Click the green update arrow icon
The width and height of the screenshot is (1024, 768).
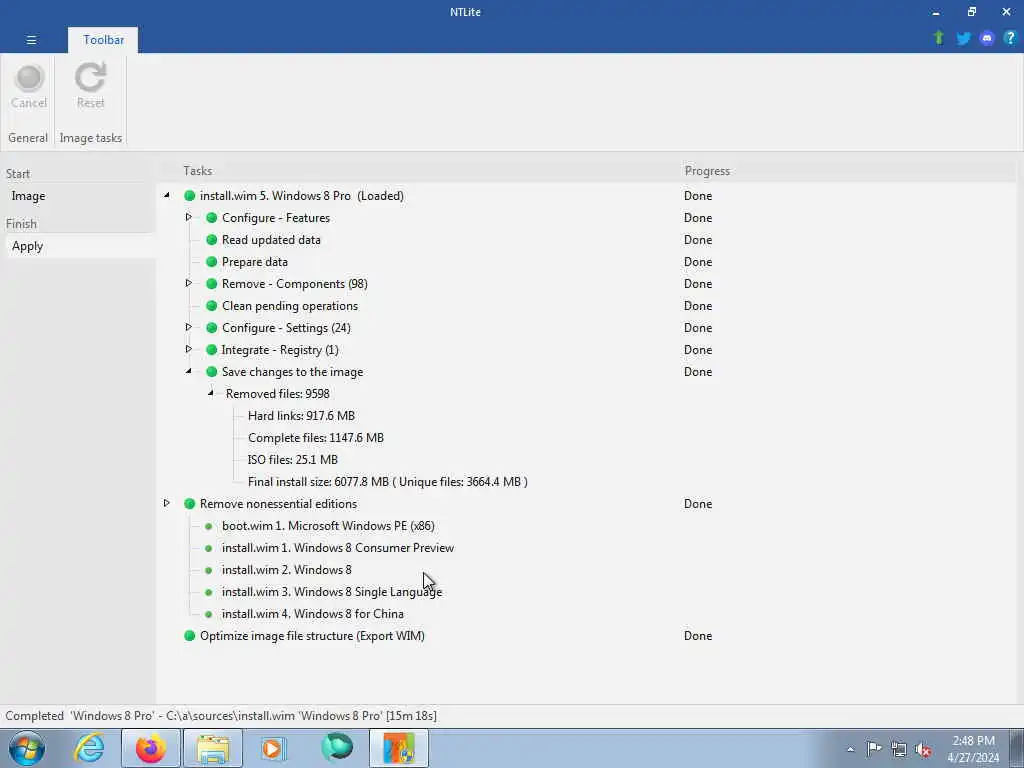point(939,38)
